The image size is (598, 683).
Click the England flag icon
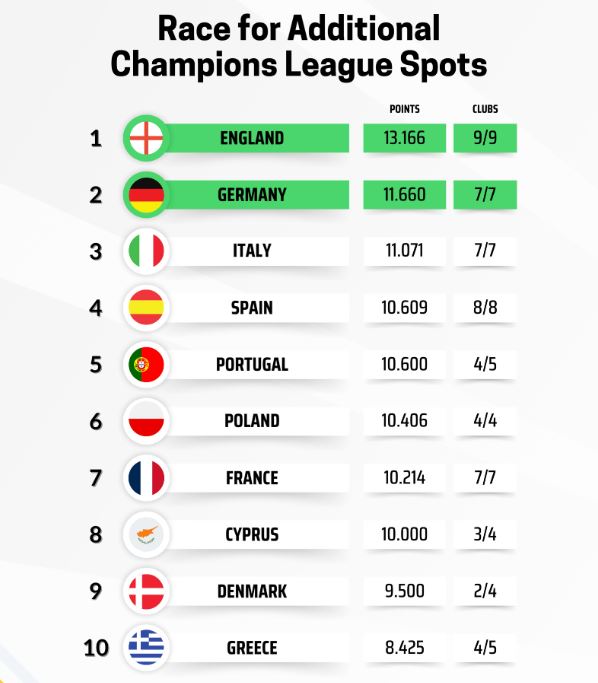click(146, 138)
